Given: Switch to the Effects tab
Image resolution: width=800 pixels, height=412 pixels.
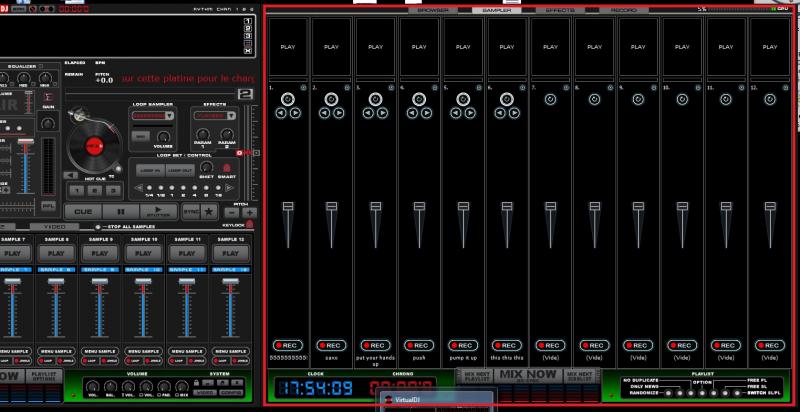Looking at the screenshot, I should point(559,9).
